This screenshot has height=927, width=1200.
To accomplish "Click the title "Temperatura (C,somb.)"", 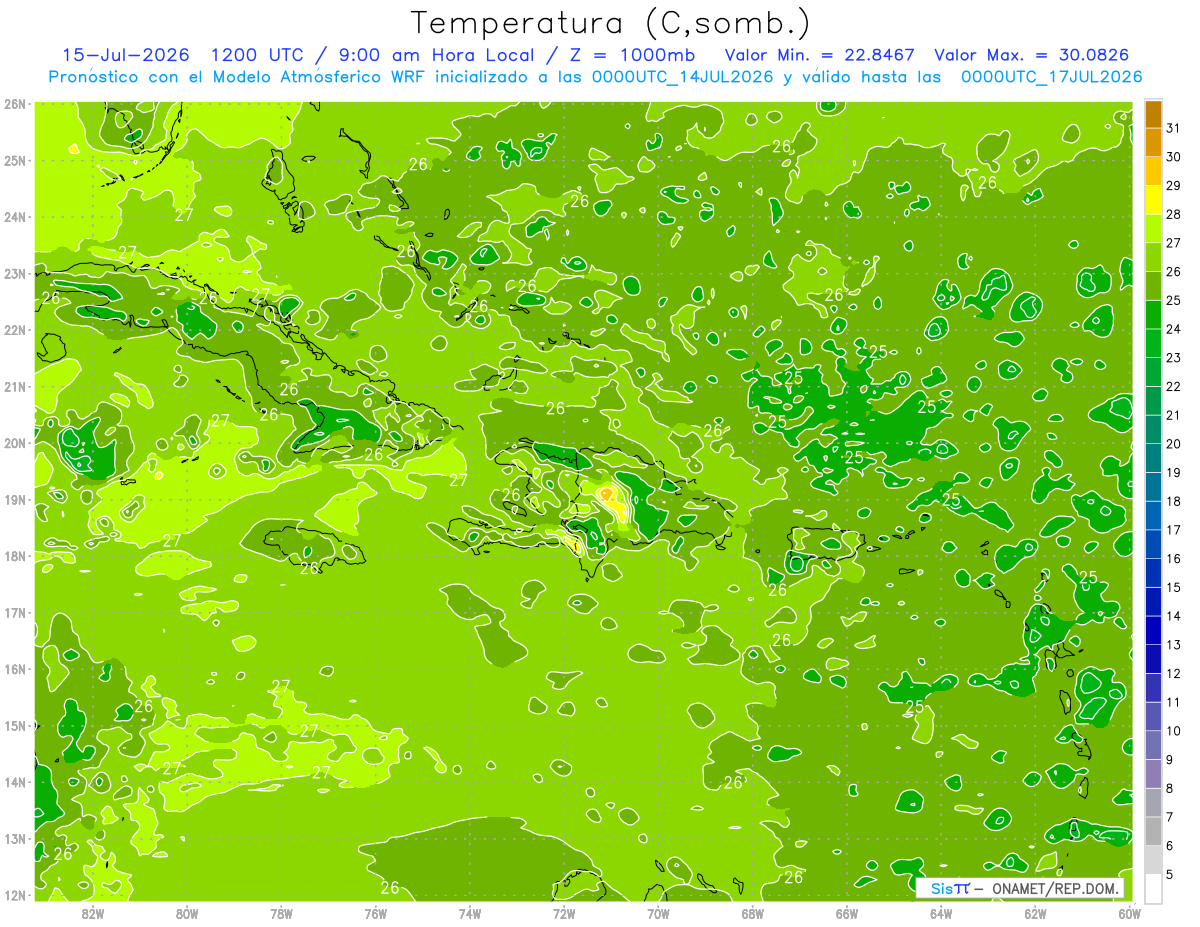I will pos(611,23).
